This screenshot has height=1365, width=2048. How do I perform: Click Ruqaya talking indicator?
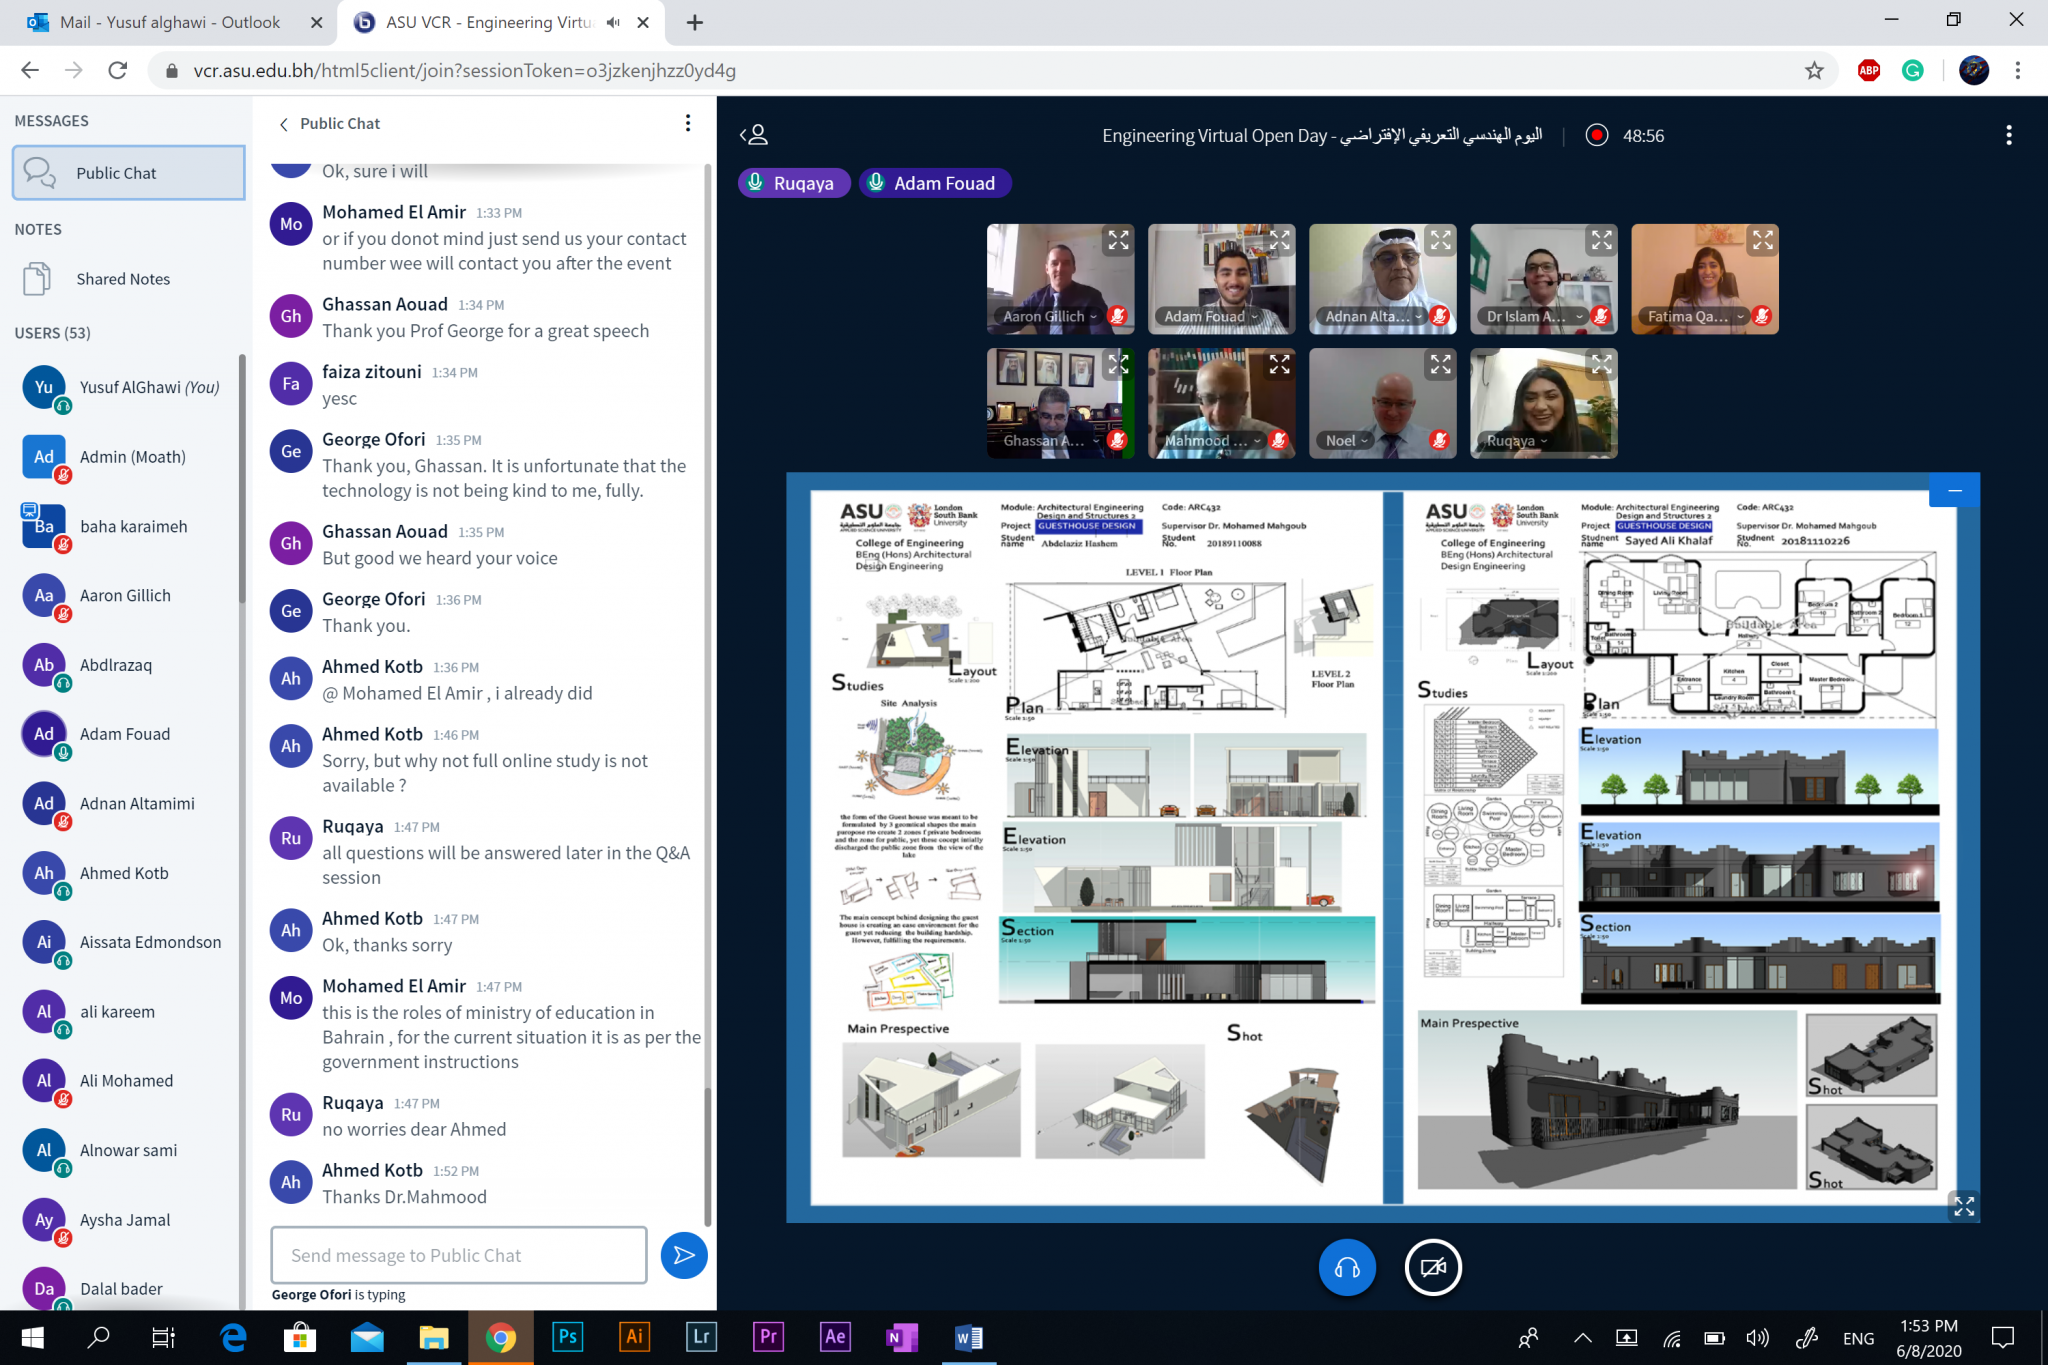coord(793,183)
